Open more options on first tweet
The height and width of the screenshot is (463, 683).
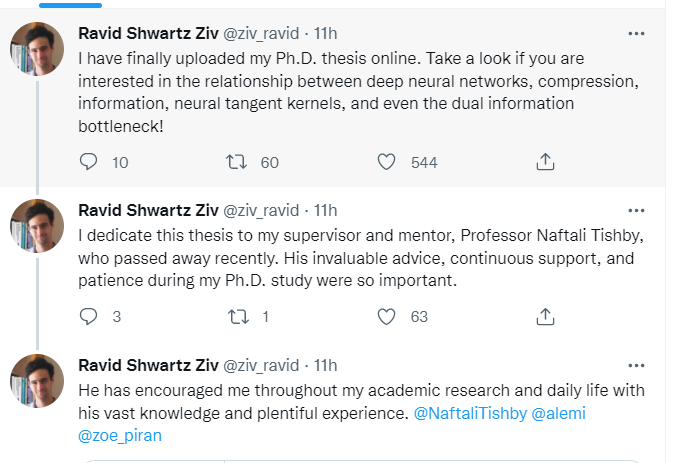point(636,33)
